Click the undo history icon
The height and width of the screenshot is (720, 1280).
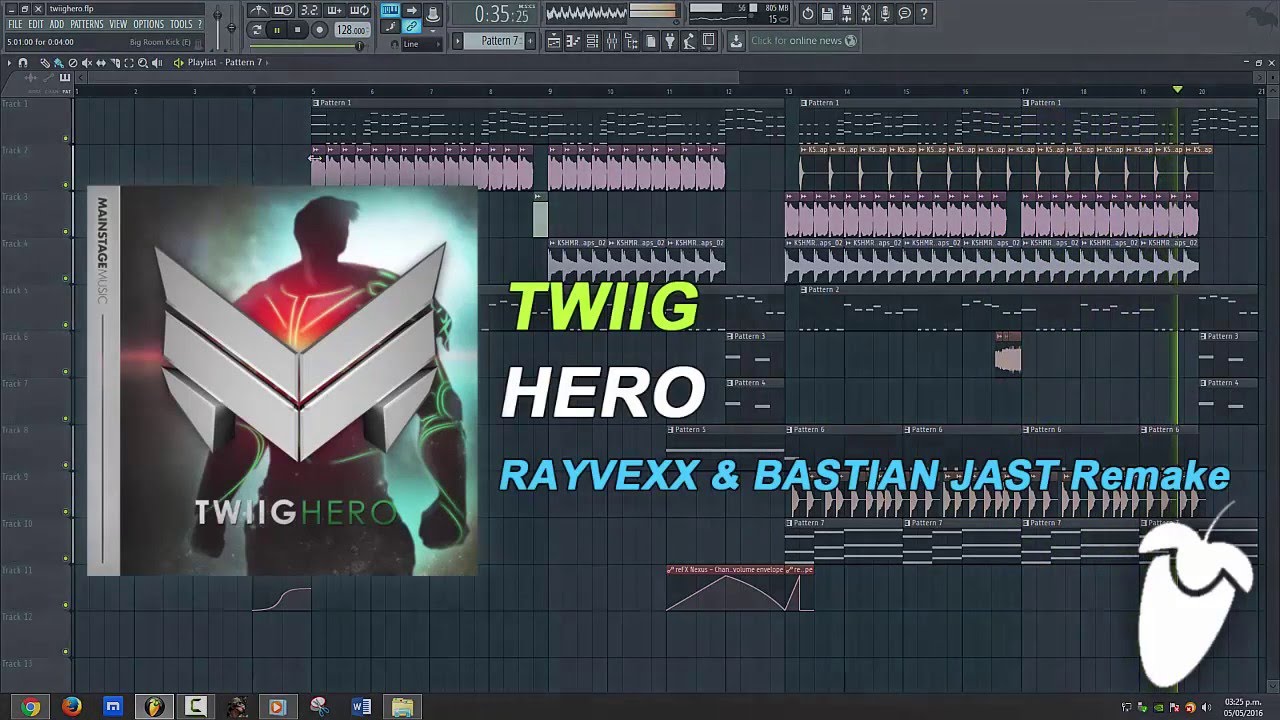(x=808, y=14)
